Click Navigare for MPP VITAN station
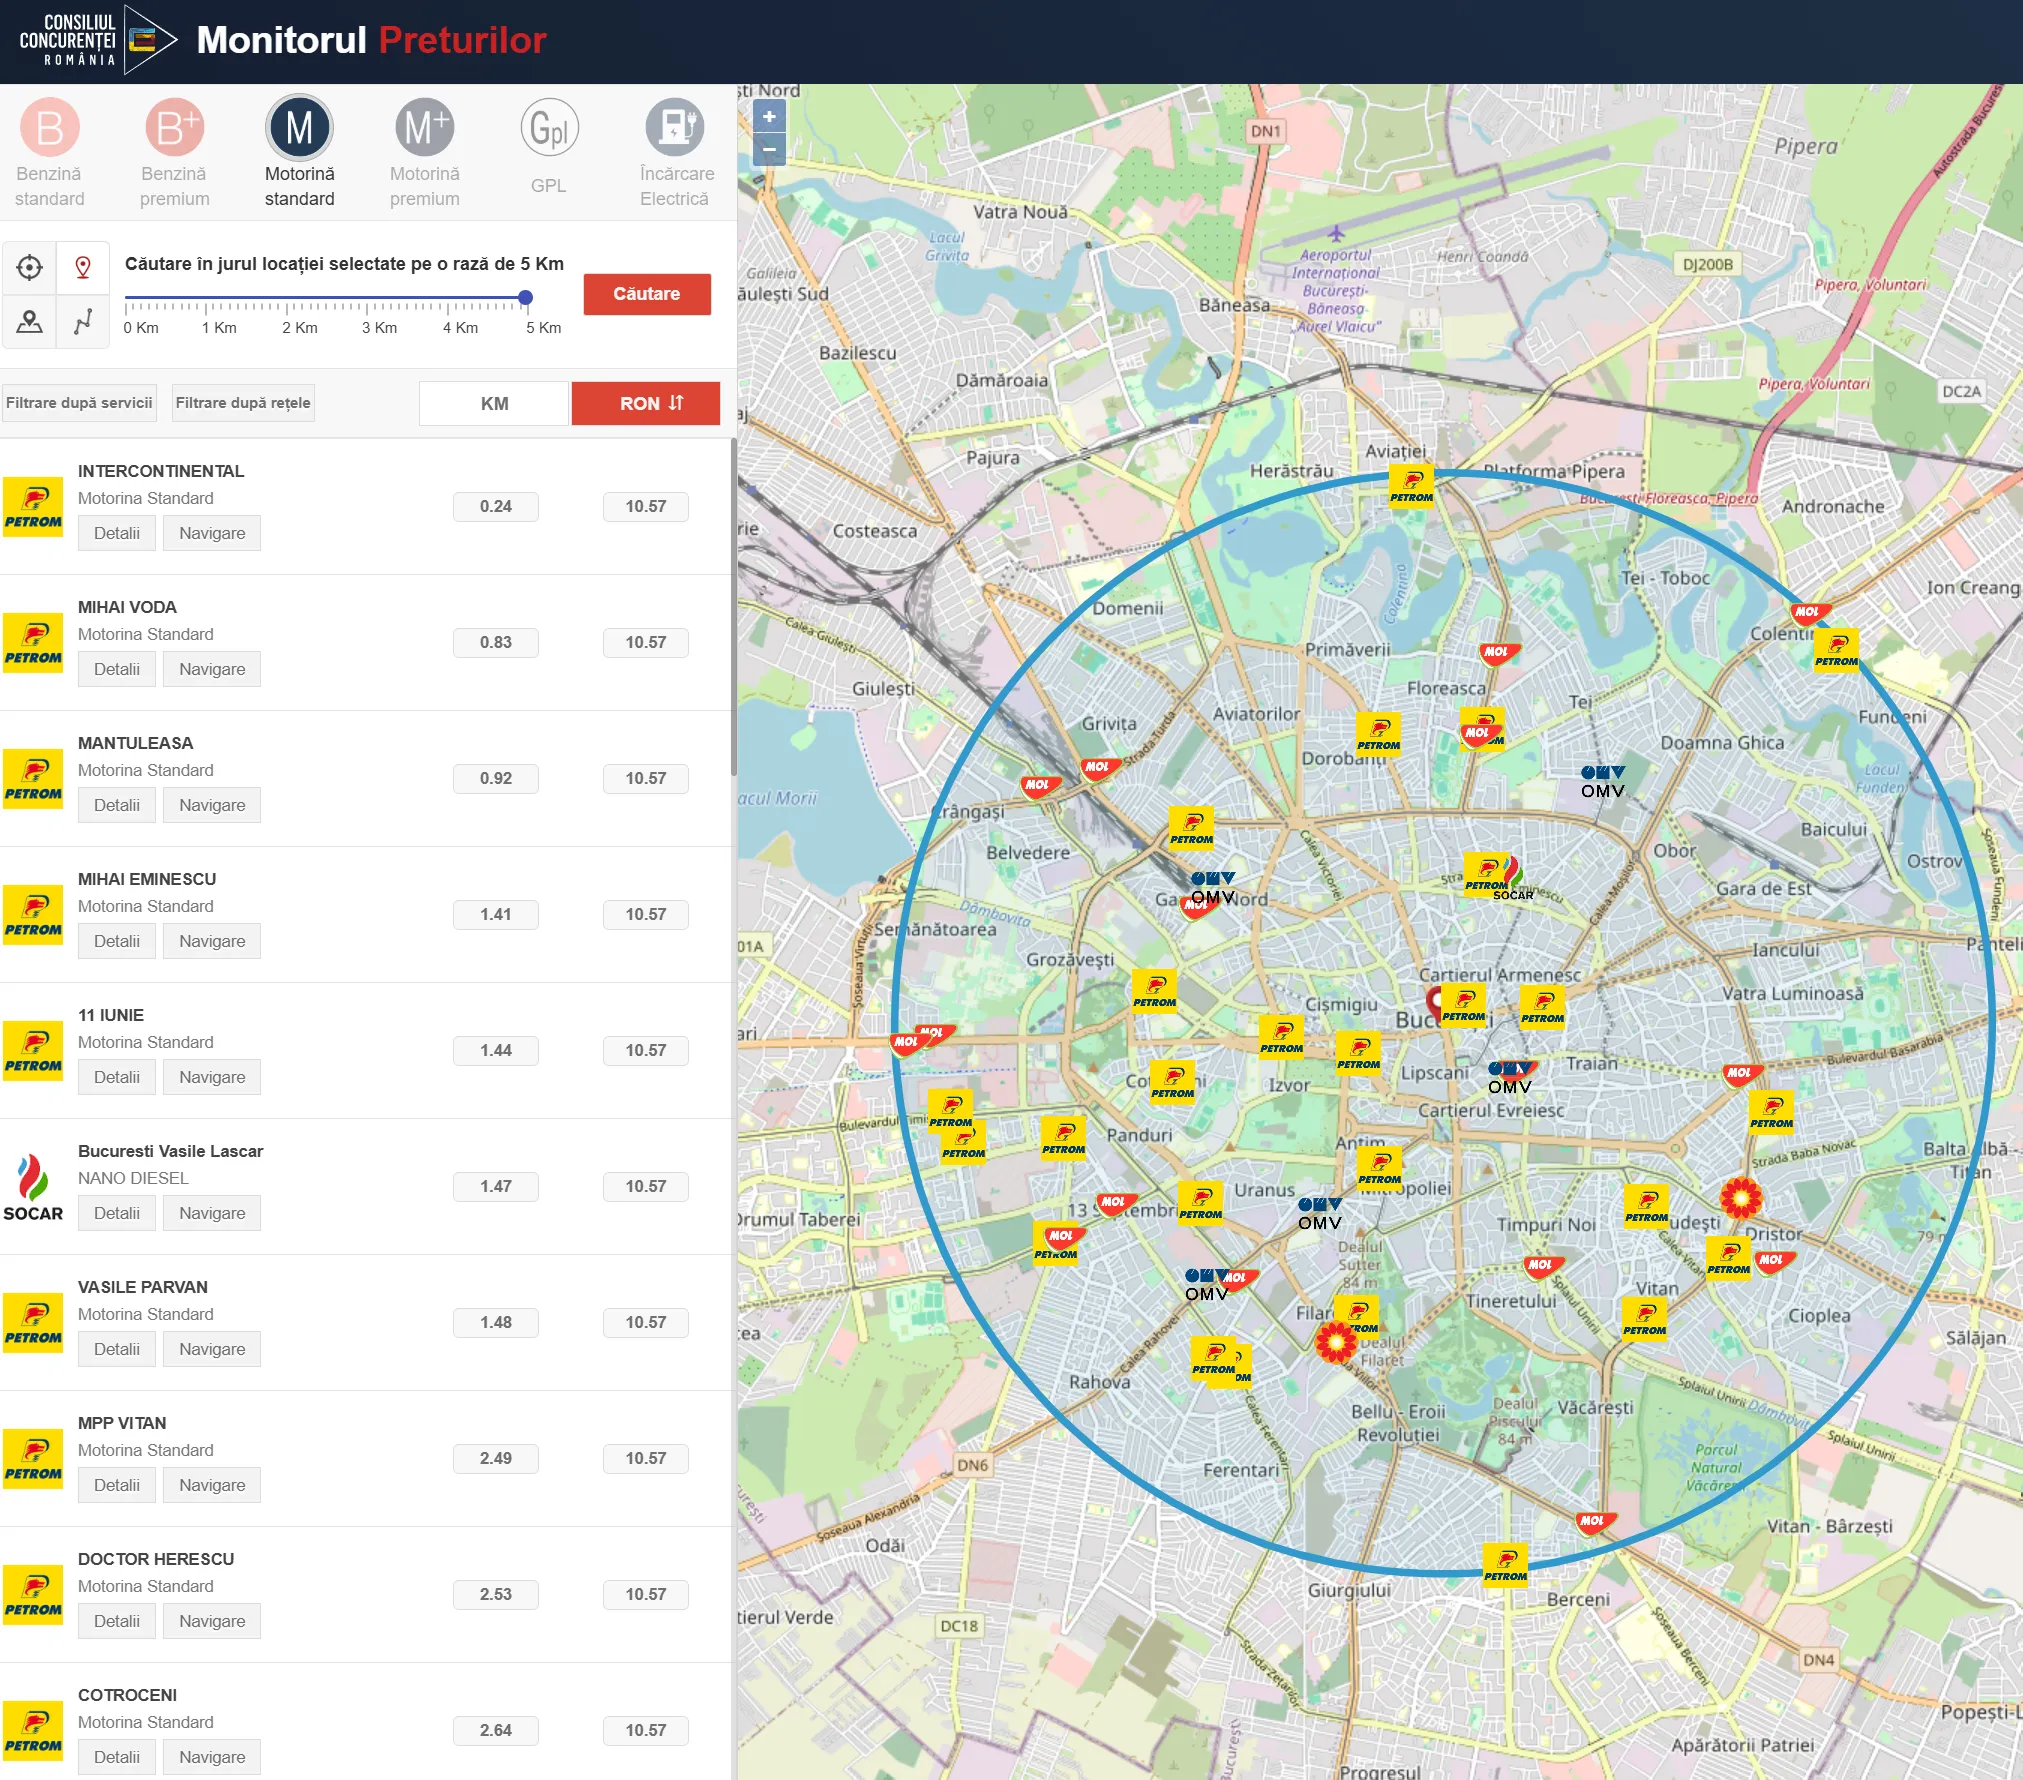The image size is (2023, 1780). tap(212, 1485)
